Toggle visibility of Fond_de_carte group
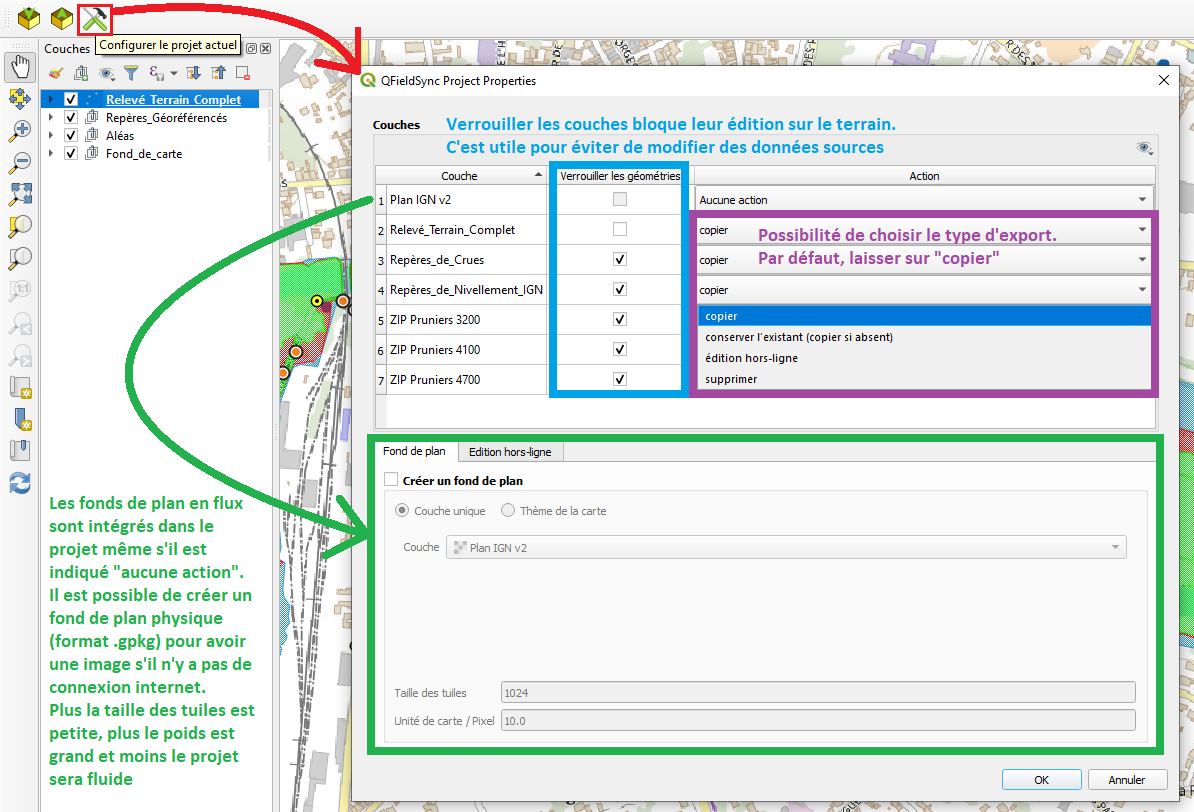The image size is (1194, 812). click(71, 153)
